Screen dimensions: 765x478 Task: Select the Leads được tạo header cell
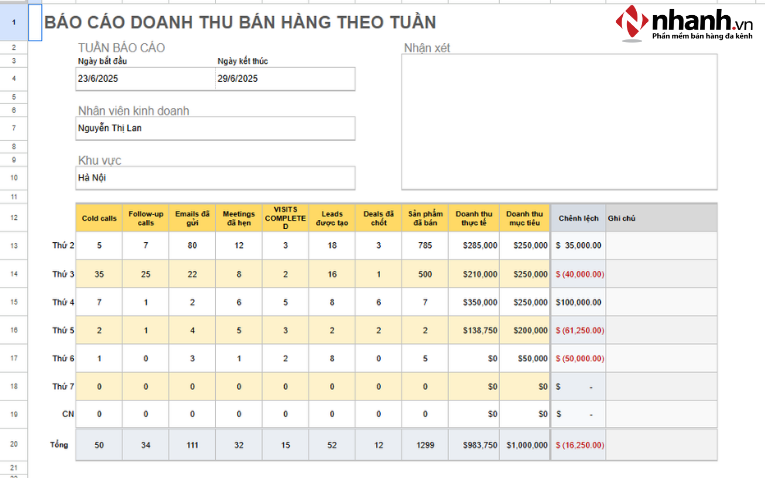(x=332, y=218)
